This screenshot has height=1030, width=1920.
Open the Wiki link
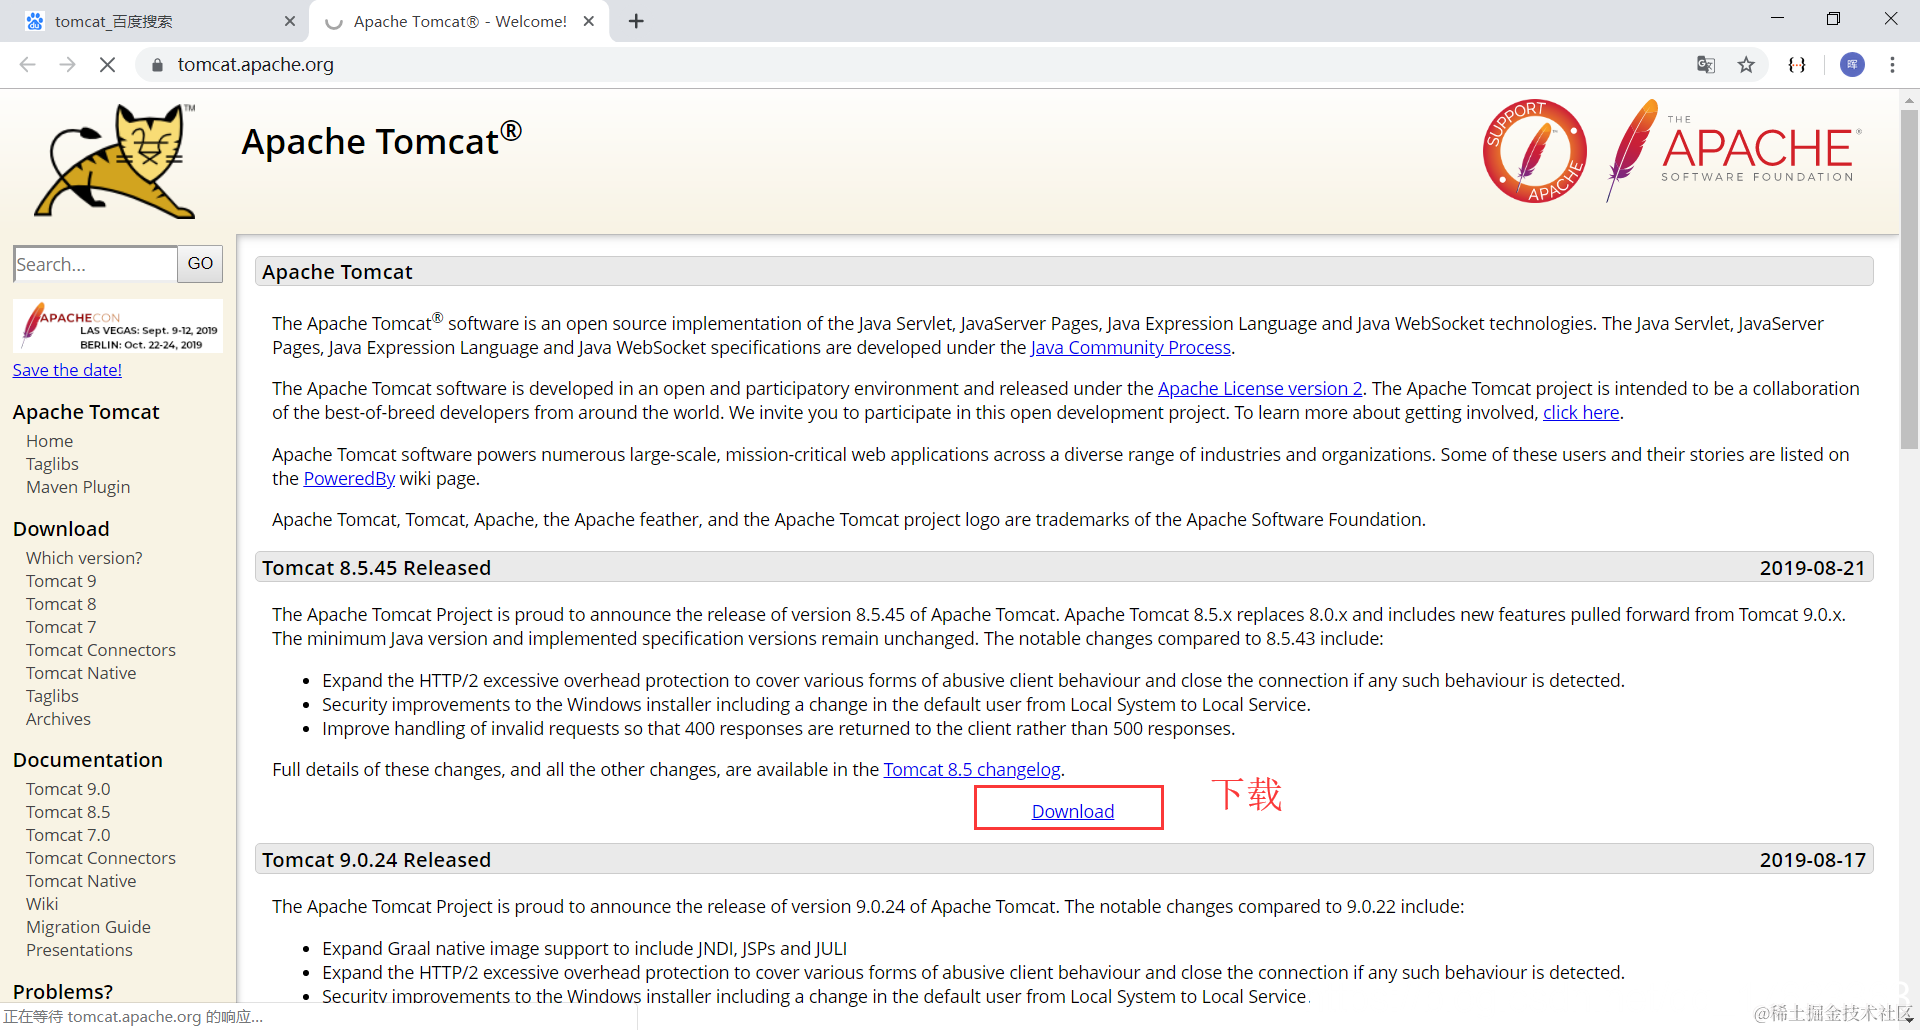click(x=42, y=904)
